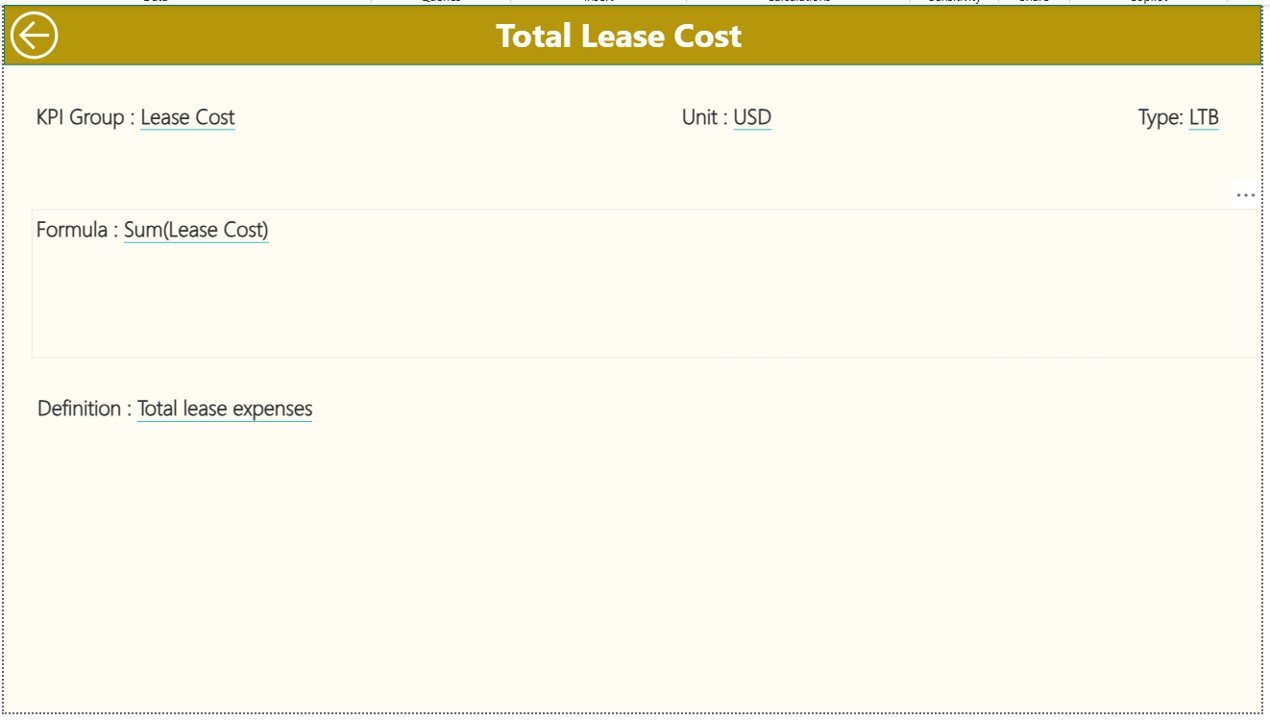
Task: Follow the Lease Cost KPI Group link
Action: click(x=187, y=117)
